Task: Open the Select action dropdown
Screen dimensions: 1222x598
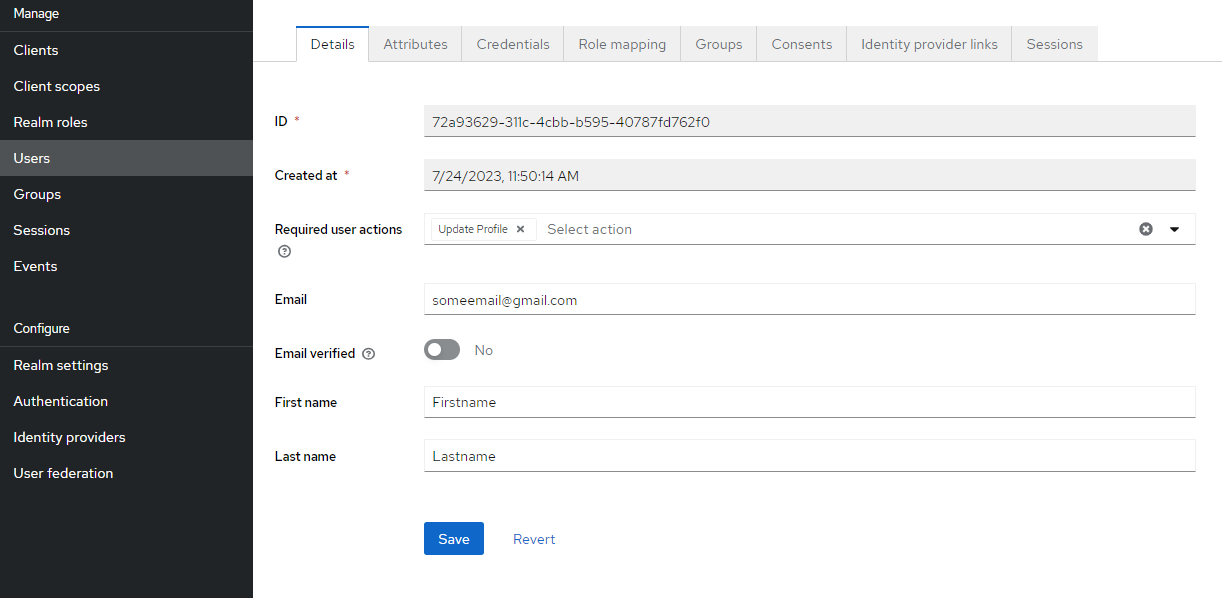Action: (1173, 229)
